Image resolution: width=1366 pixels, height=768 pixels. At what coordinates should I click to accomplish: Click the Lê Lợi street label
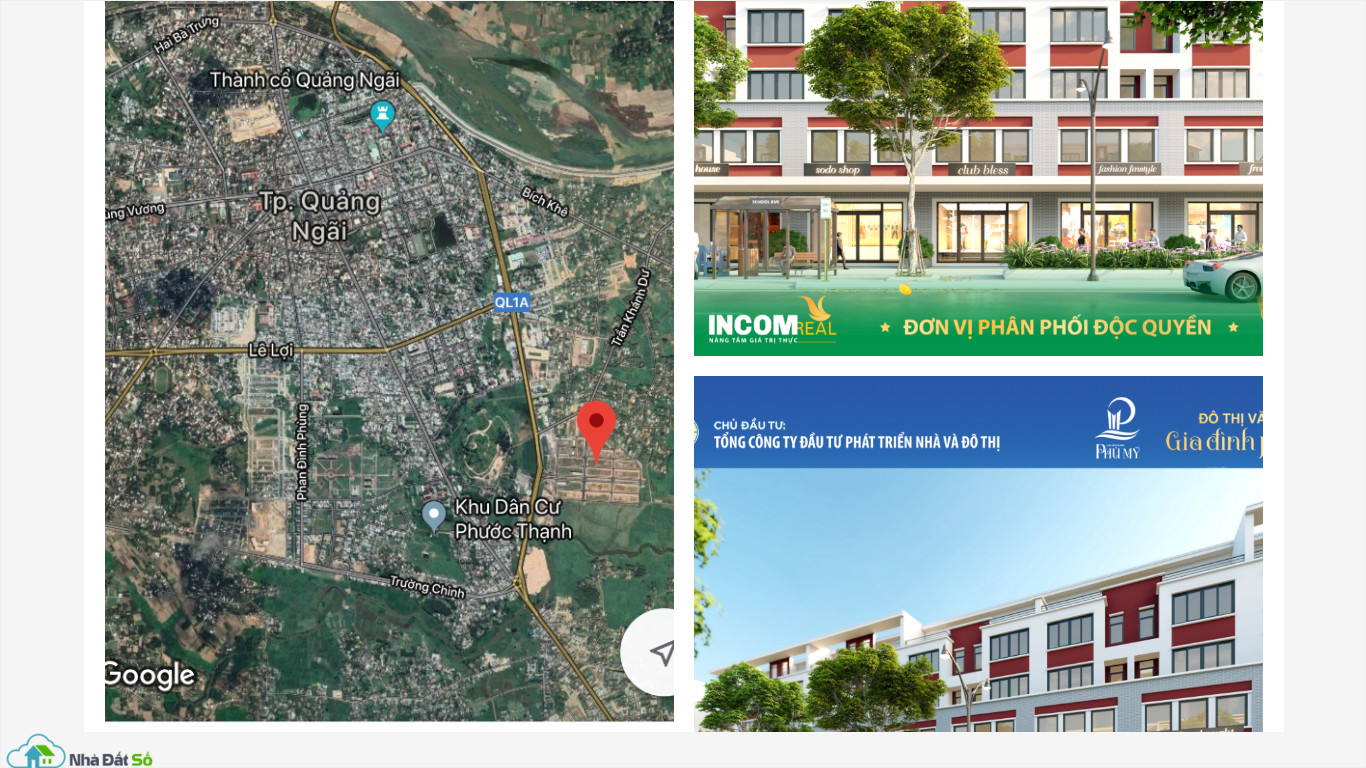pyautogui.click(x=270, y=350)
